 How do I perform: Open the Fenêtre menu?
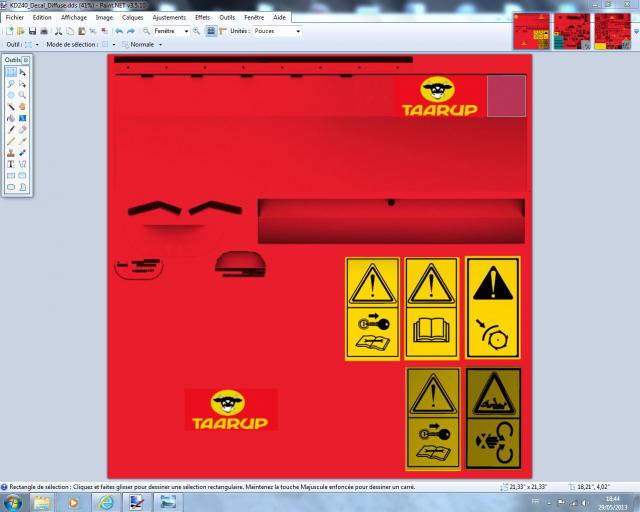[x=254, y=18]
